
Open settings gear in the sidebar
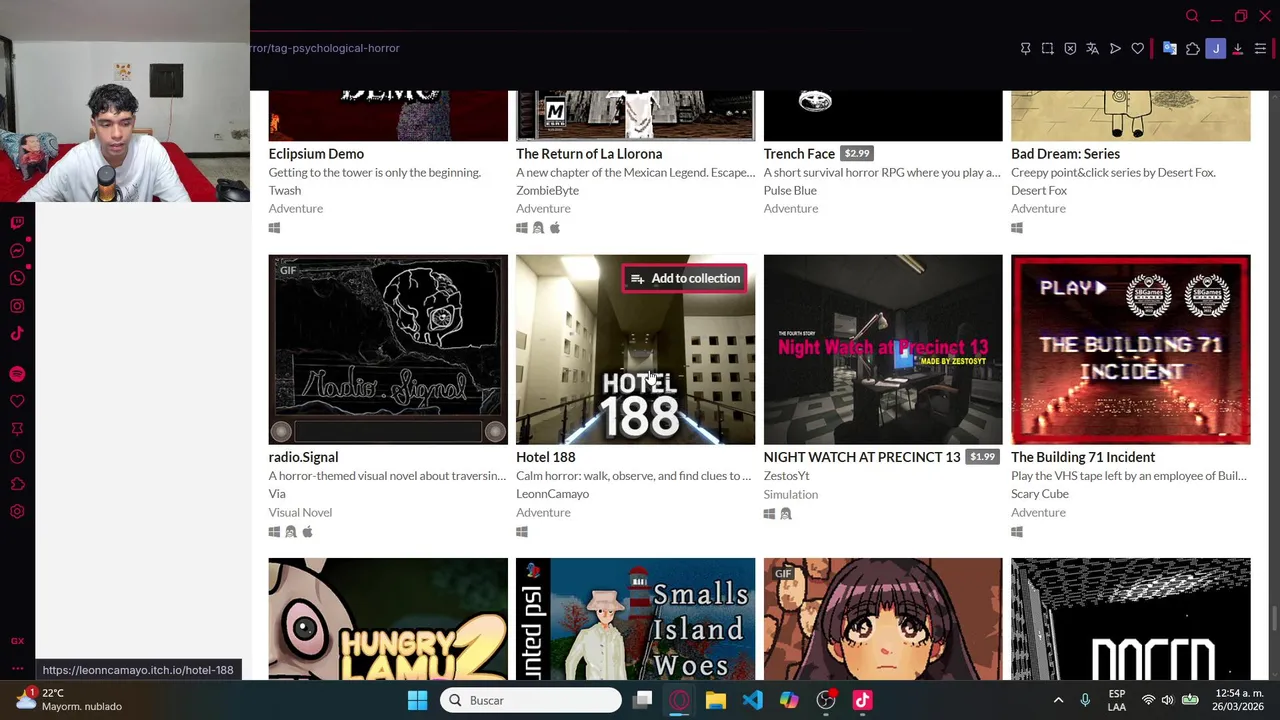(x=17, y=511)
